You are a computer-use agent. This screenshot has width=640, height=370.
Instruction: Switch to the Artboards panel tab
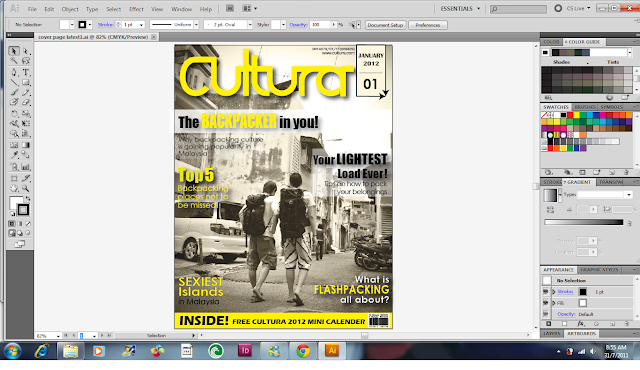tap(582, 333)
